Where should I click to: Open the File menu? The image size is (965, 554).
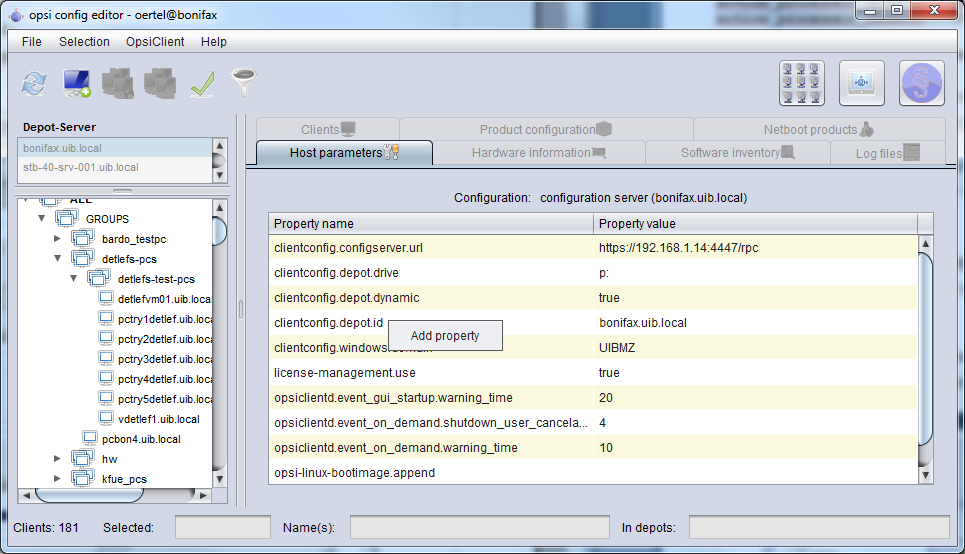click(x=32, y=42)
